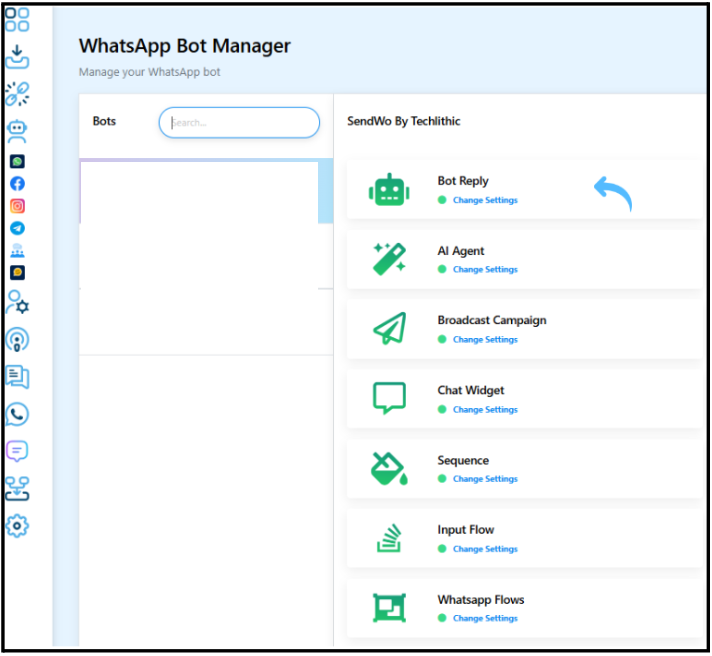This screenshot has height=656, width=712.
Task: Click the AI Agent magic wand icon
Action: pos(388,259)
